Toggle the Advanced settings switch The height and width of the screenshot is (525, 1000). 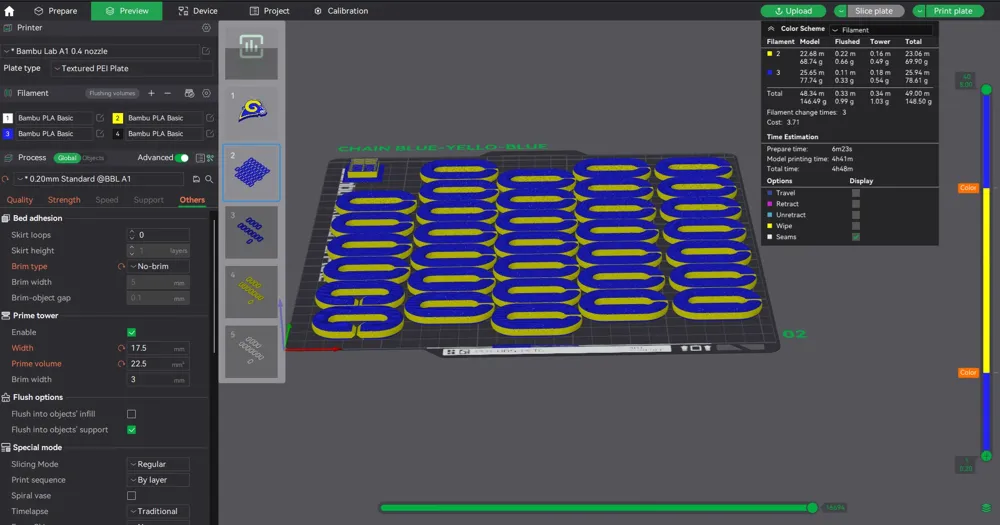(181, 158)
